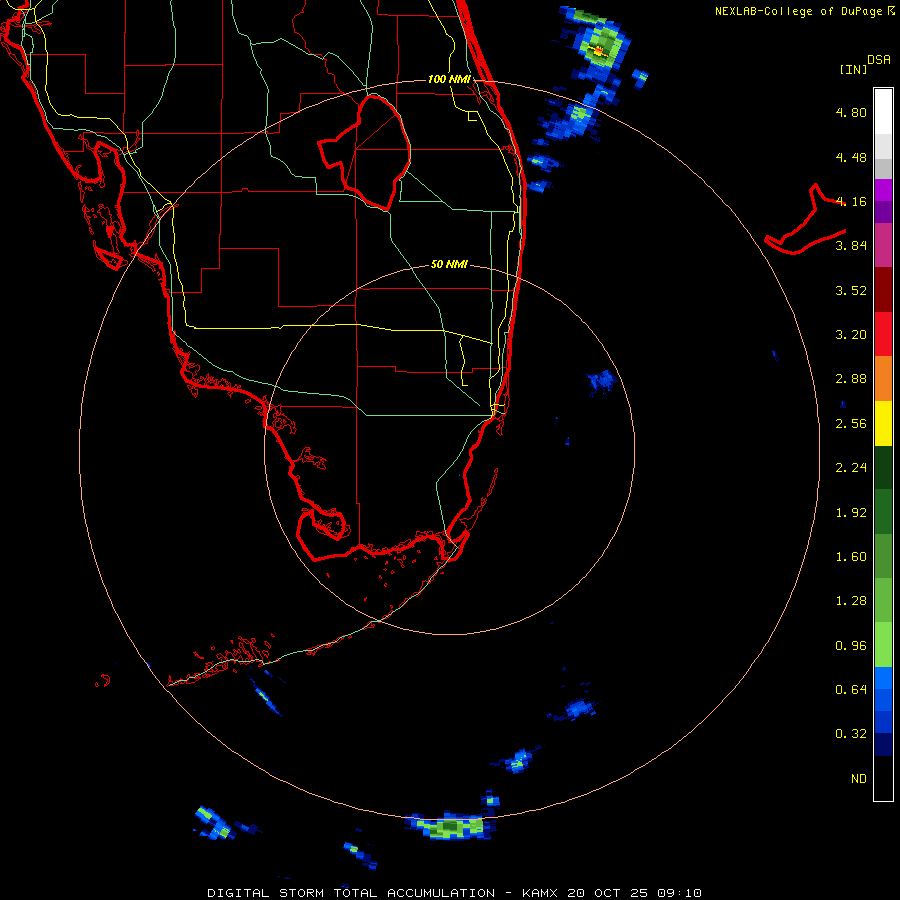
Task: Click the 2.24 legend value
Action: (851, 468)
